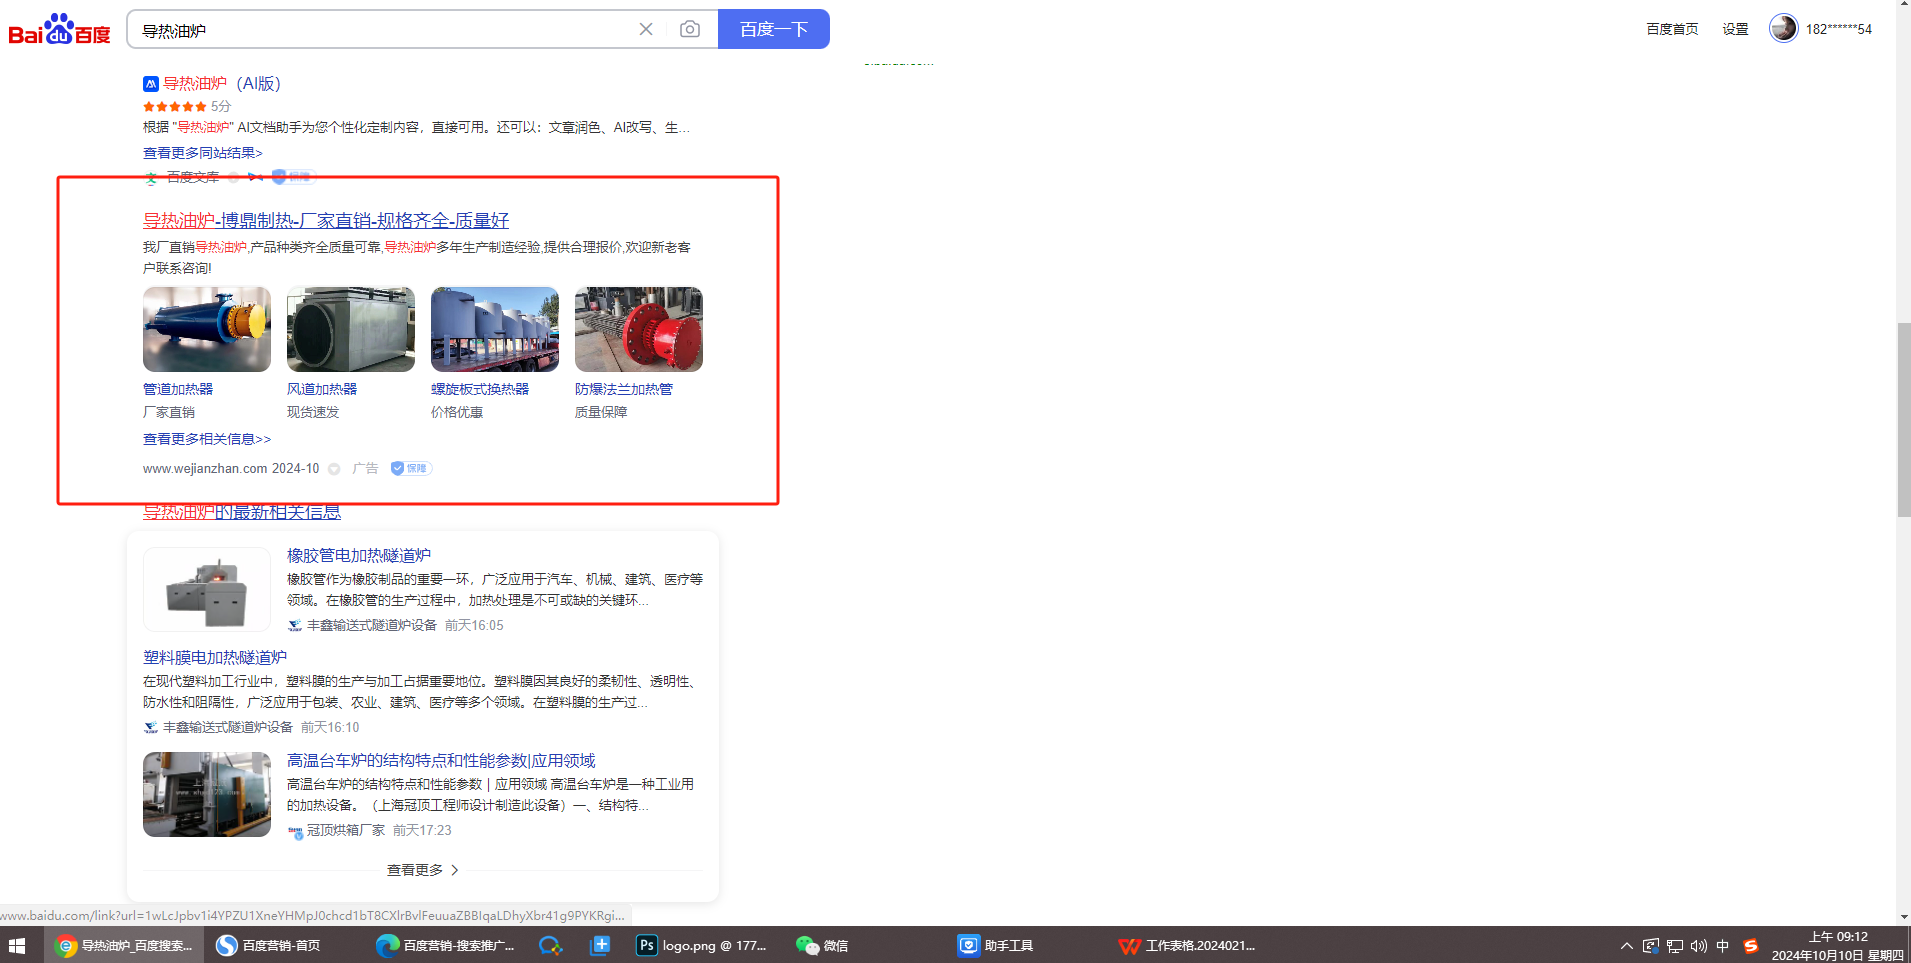Click the page vertical scrollbar thumb
This screenshot has height=963, width=1911.
1904,420
